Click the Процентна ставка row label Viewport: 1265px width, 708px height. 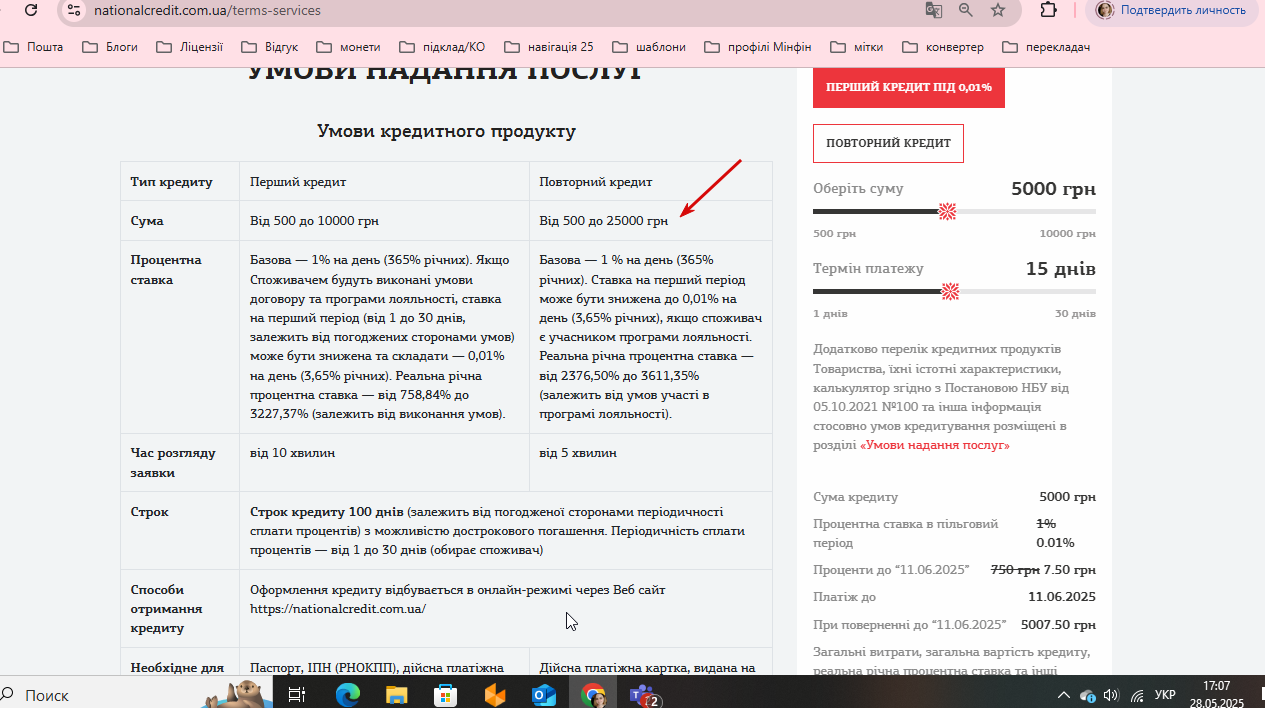pyautogui.click(x=166, y=270)
